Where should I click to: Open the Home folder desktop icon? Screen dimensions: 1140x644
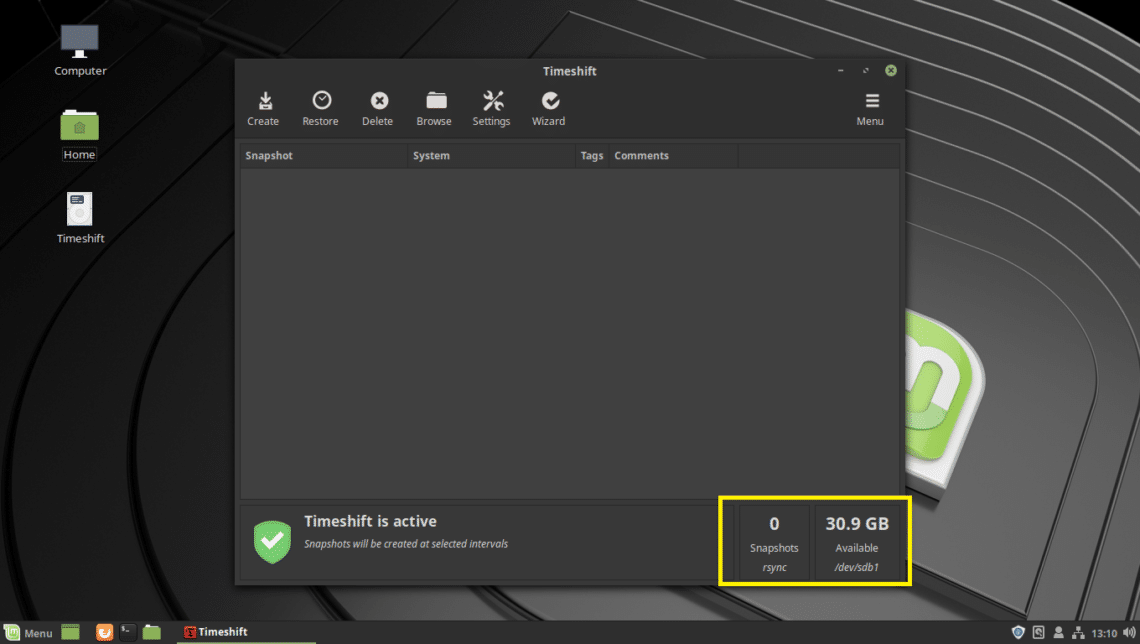pos(79,134)
